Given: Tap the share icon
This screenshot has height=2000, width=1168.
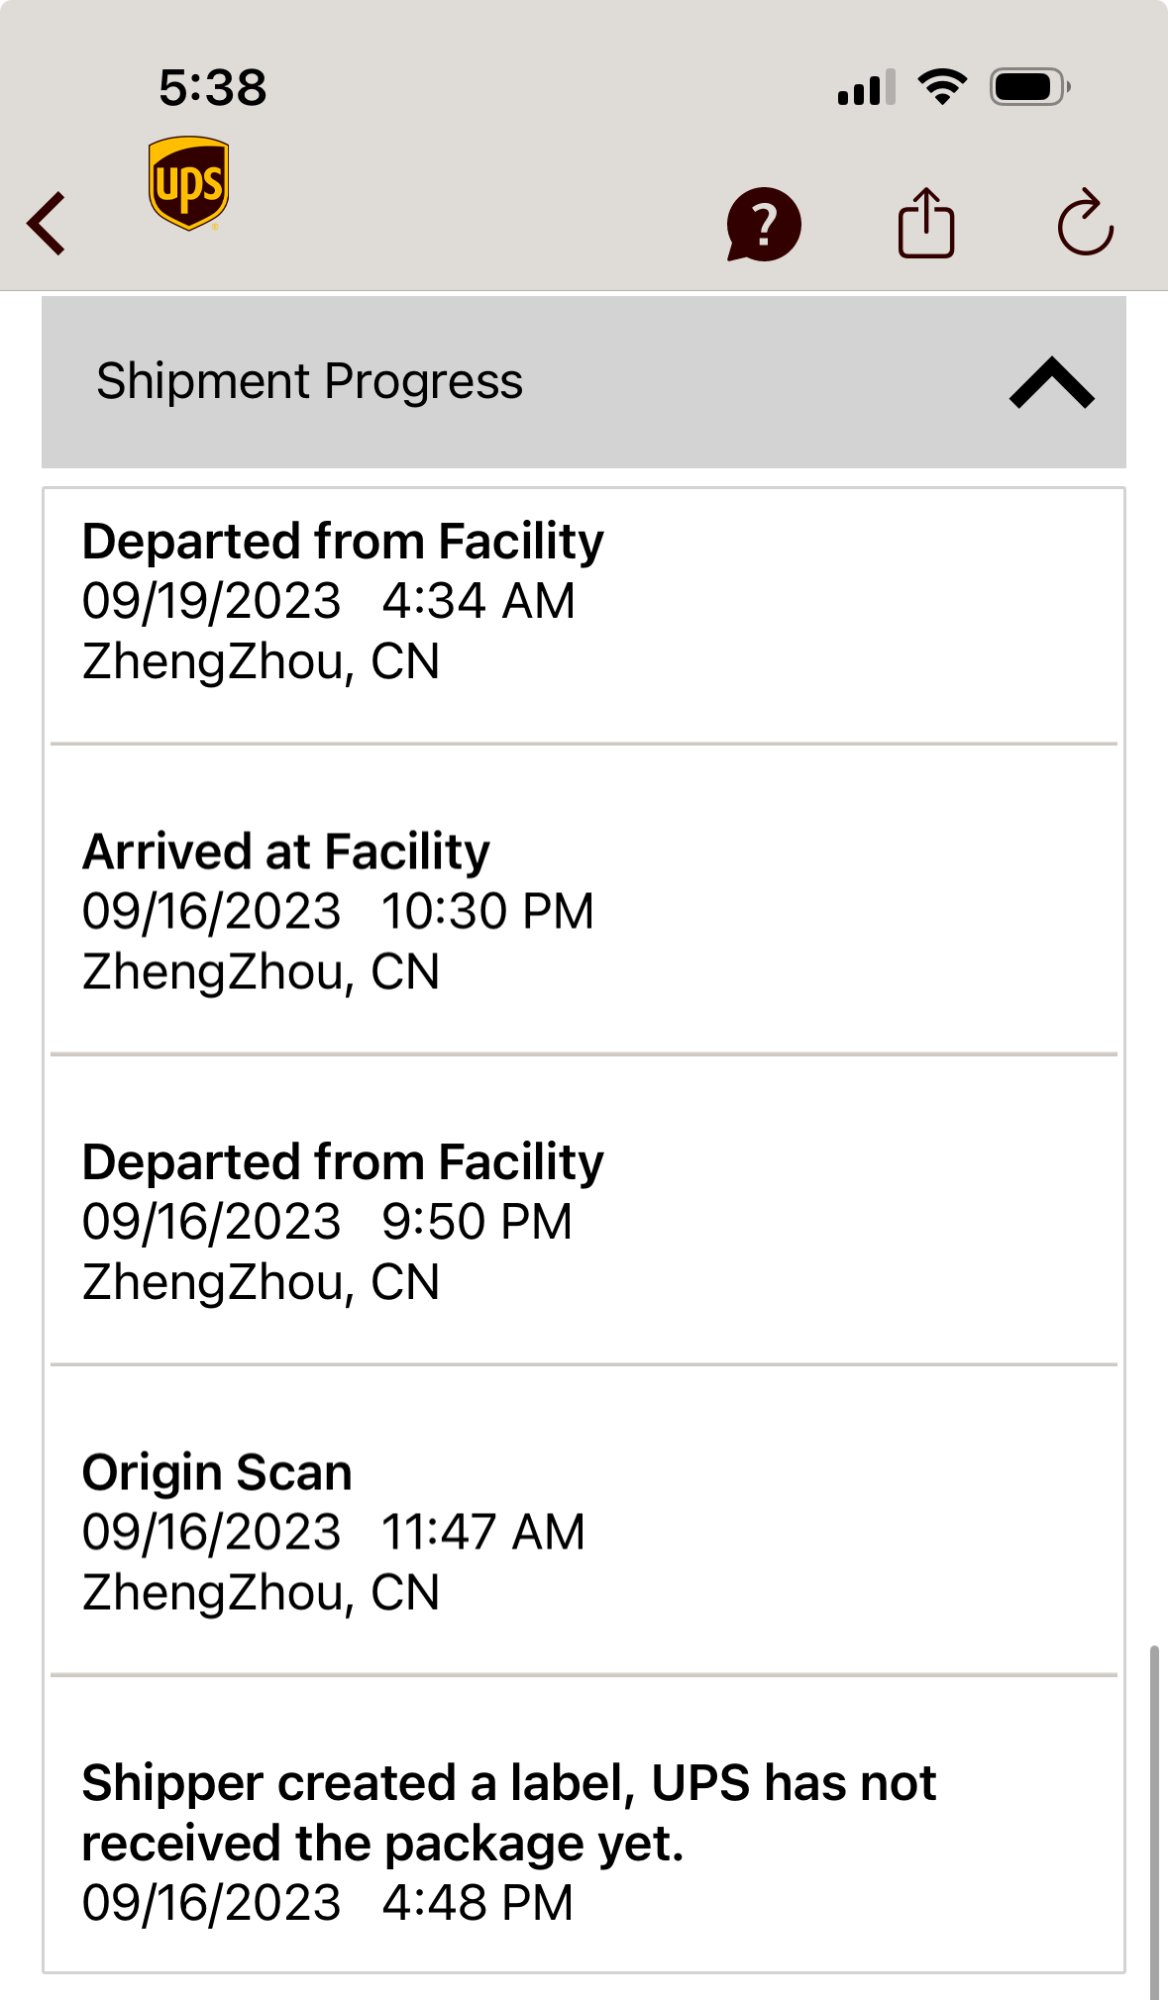Looking at the screenshot, I should [926, 224].
